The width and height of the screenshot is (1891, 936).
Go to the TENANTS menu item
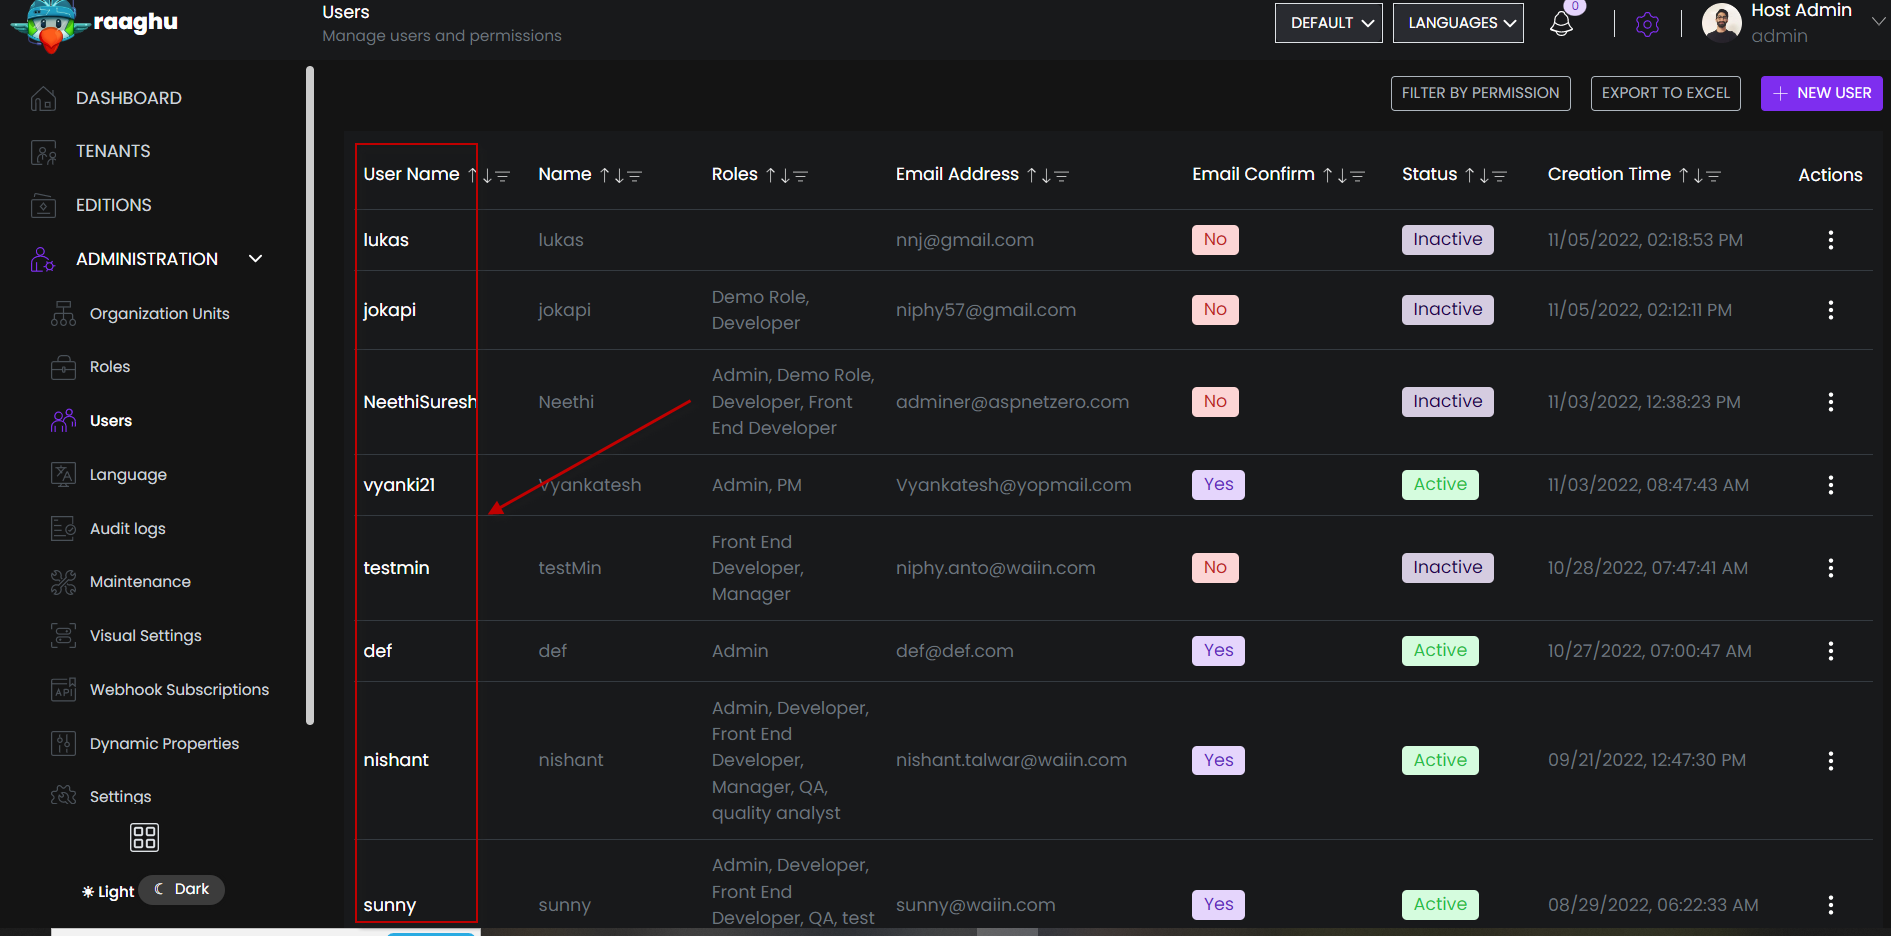point(112,150)
